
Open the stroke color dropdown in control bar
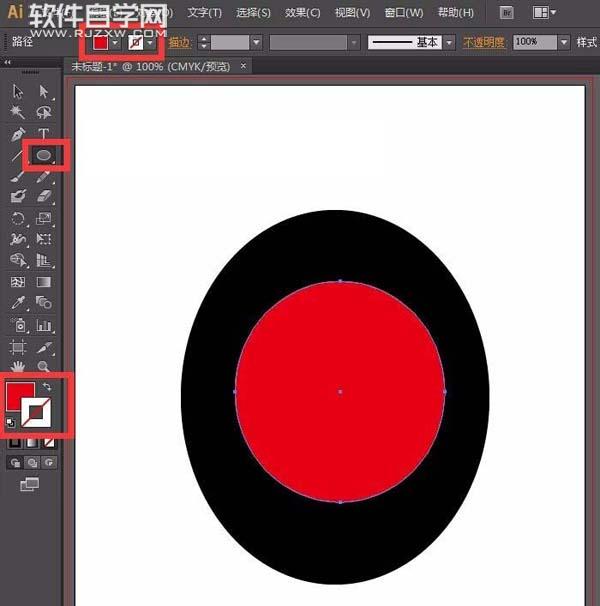(x=151, y=44)
